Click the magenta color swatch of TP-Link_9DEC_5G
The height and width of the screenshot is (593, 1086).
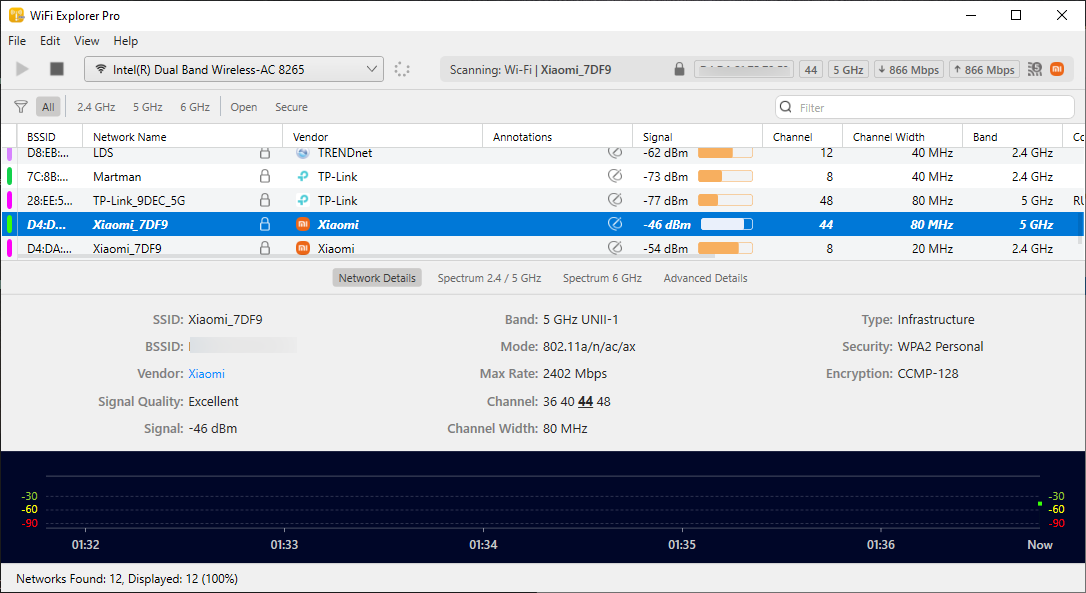tap(10, 200)
